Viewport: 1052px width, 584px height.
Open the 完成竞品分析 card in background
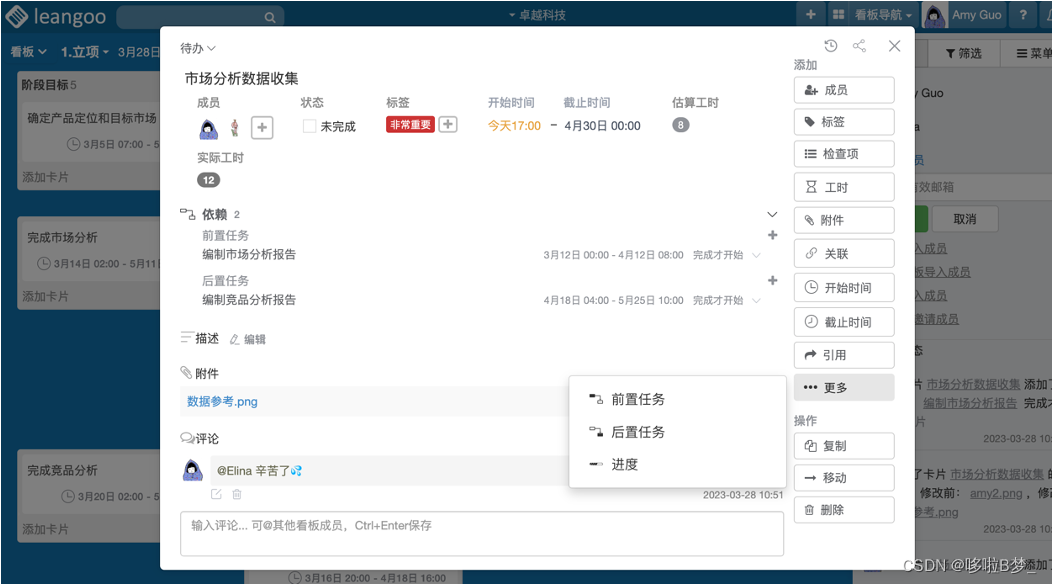[90, 483]
